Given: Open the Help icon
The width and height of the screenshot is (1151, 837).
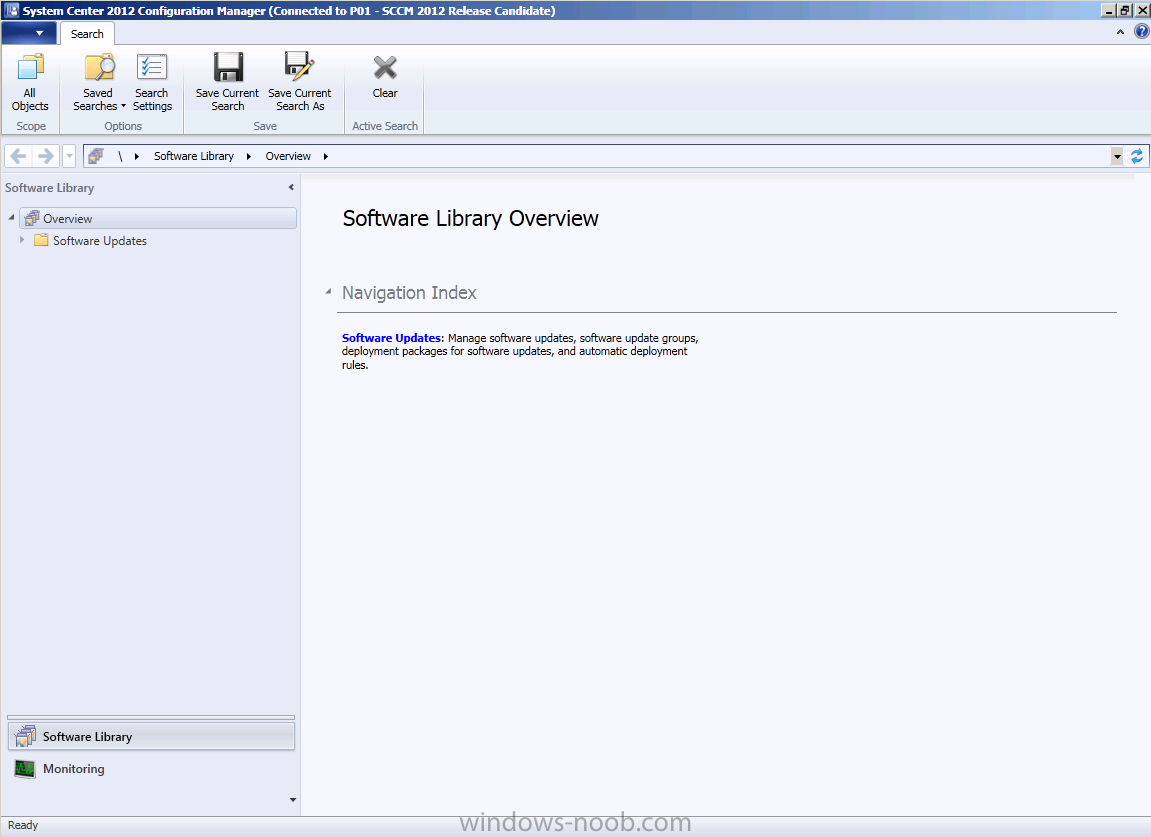Looking at the screenshot, I should tap(1141, 32).
